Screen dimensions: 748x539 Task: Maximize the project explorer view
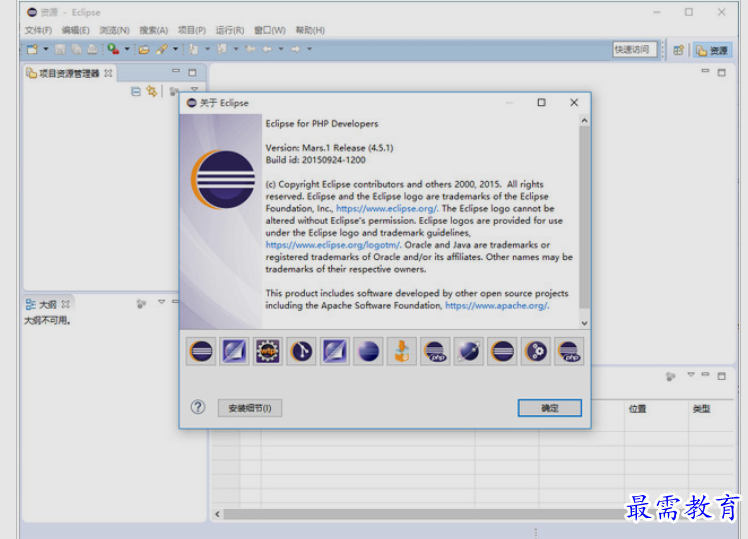tap(192, 73)
